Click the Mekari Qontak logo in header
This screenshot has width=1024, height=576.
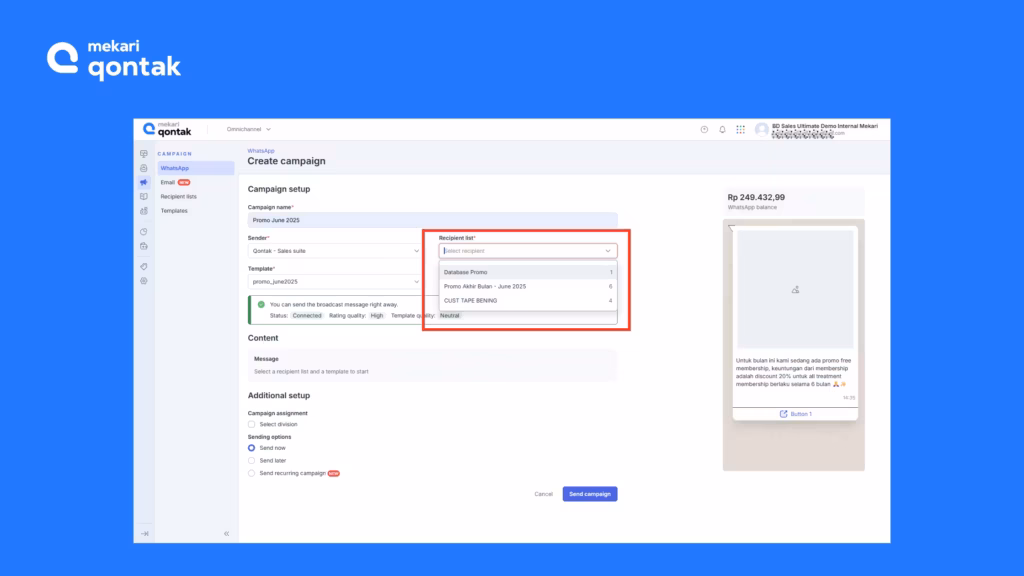(x=167, y=129)
